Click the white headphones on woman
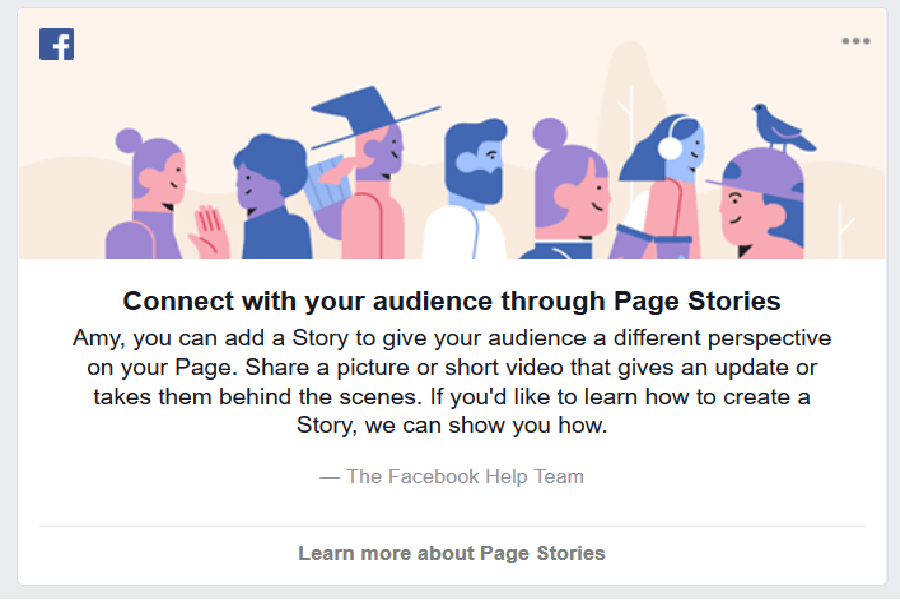 point(669,147)
